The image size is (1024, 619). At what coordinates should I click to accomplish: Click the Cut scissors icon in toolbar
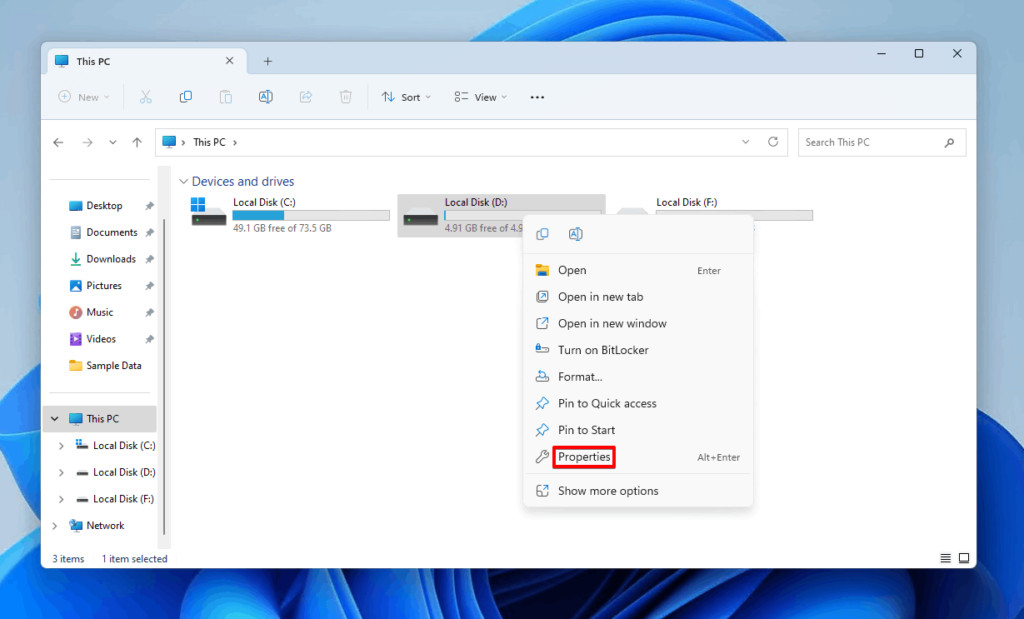pyautogui.click(x=146, y=97)
